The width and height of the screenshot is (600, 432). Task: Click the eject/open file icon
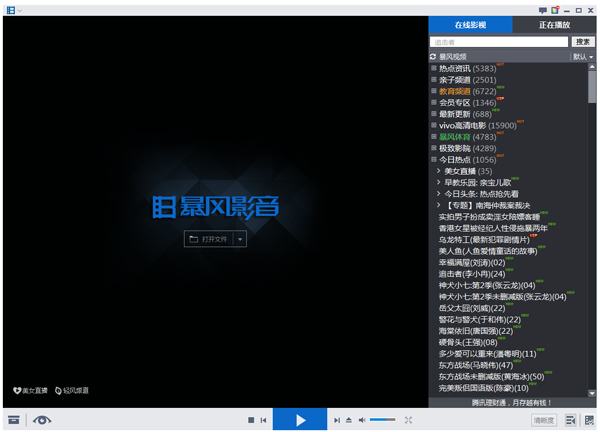349,420
